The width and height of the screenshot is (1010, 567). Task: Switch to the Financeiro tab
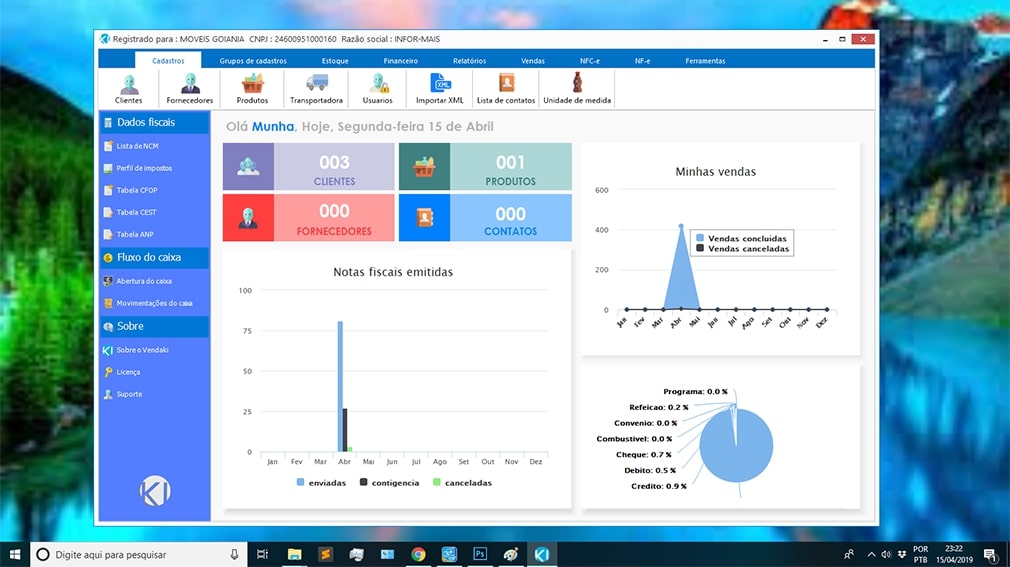pos(400,61)
